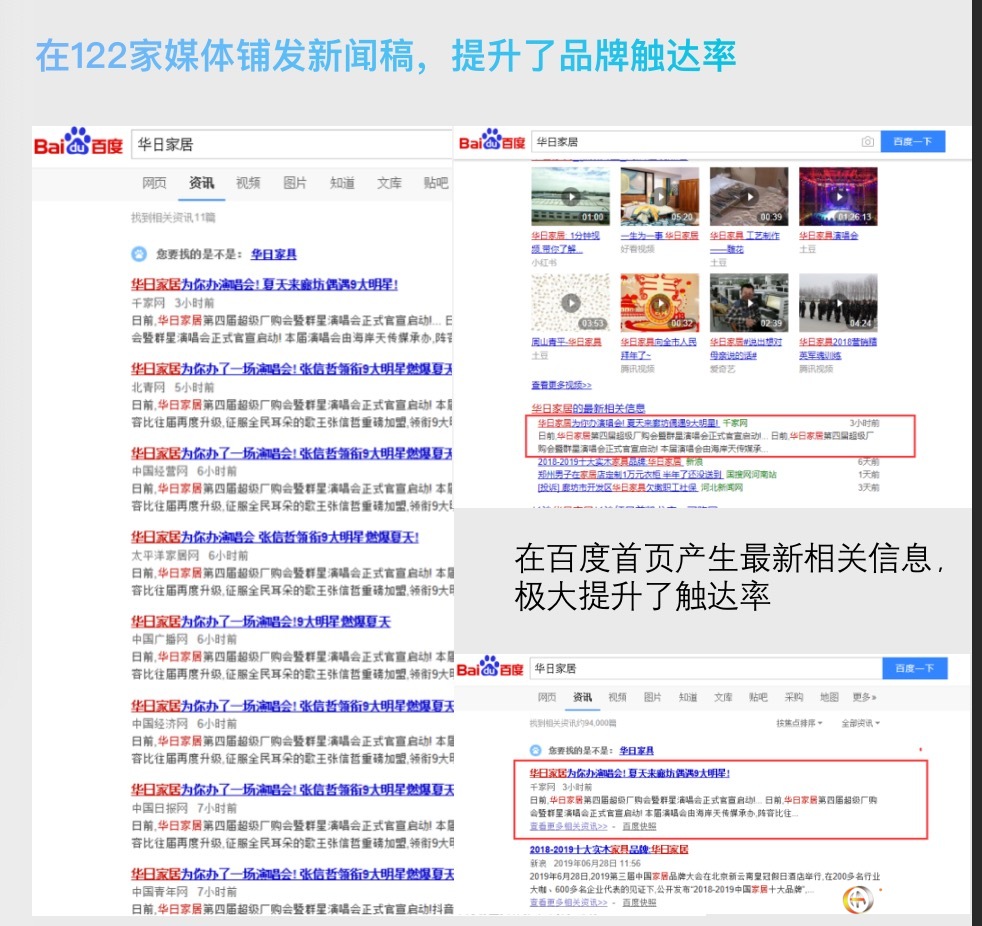The width and height of the screenshot is (982, 926).
Task: Open 2018-2019十大实木家具品牌 link in top-right page
Action: 609,461
